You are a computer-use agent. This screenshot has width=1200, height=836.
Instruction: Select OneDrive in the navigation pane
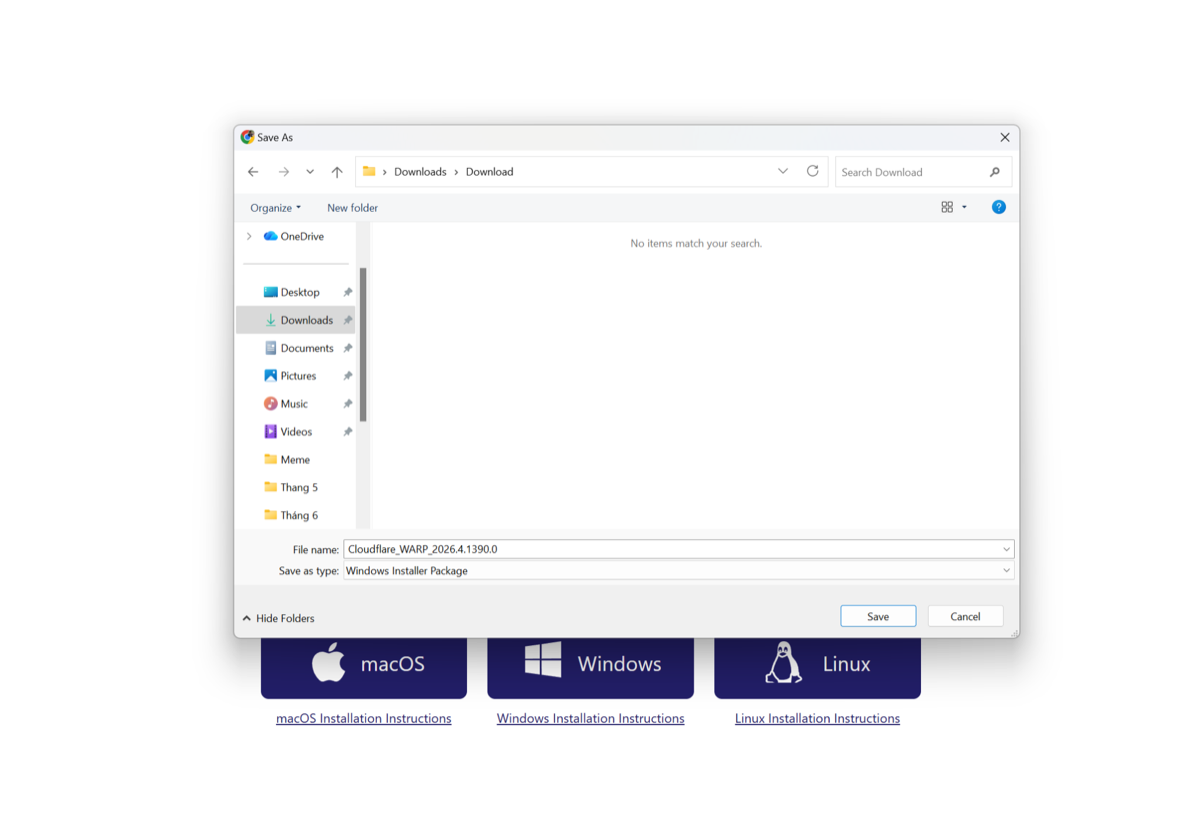pos(293,236)
